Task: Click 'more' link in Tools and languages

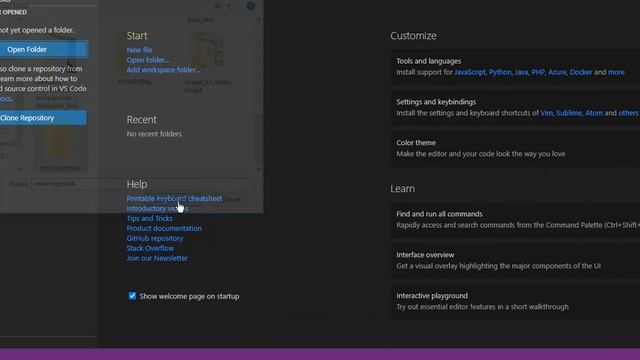Action: click(x=616, y=72)
